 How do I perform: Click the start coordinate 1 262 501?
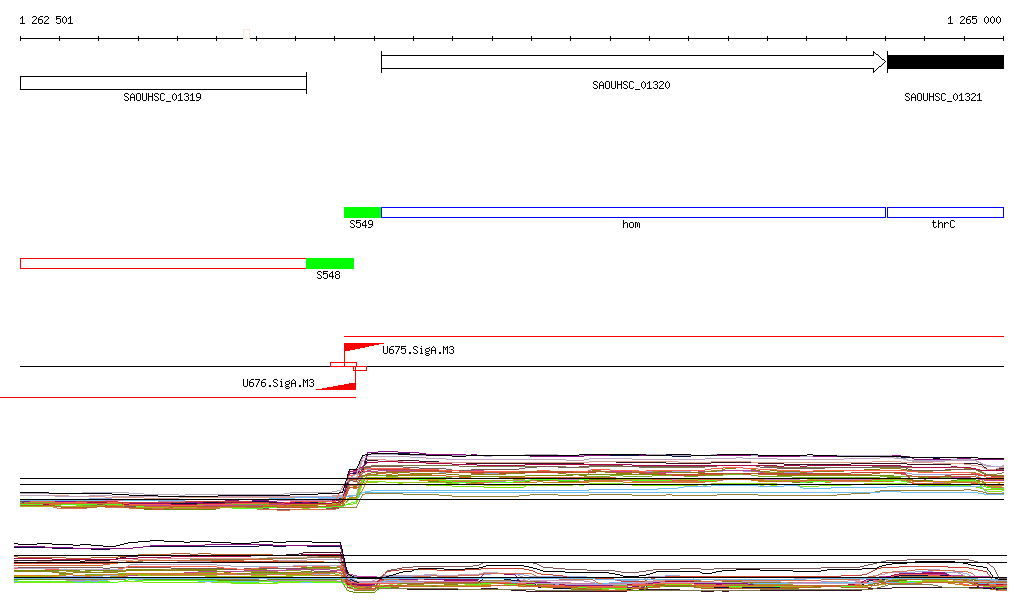point(46,20)
